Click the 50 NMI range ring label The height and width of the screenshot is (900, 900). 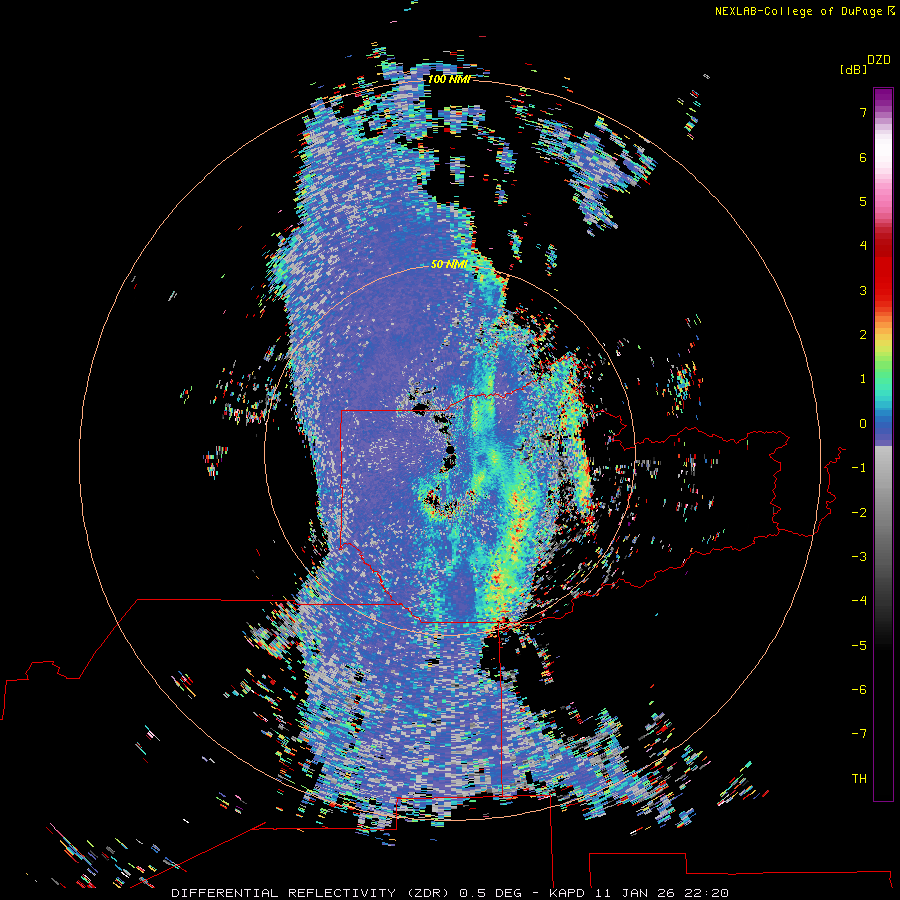pos(449,264)
